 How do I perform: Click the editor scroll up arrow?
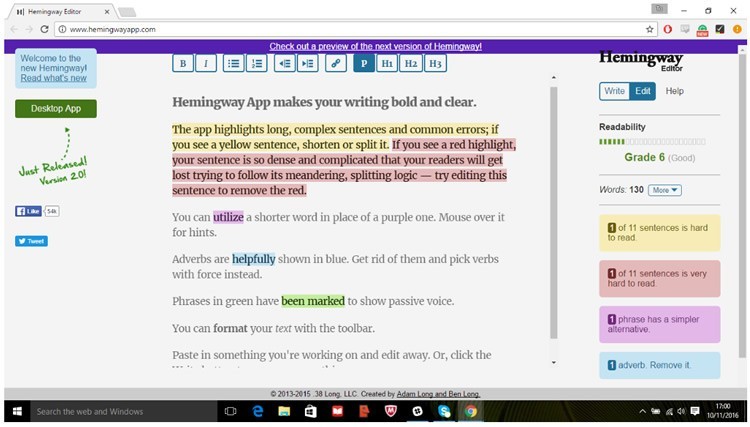point(554,77)
